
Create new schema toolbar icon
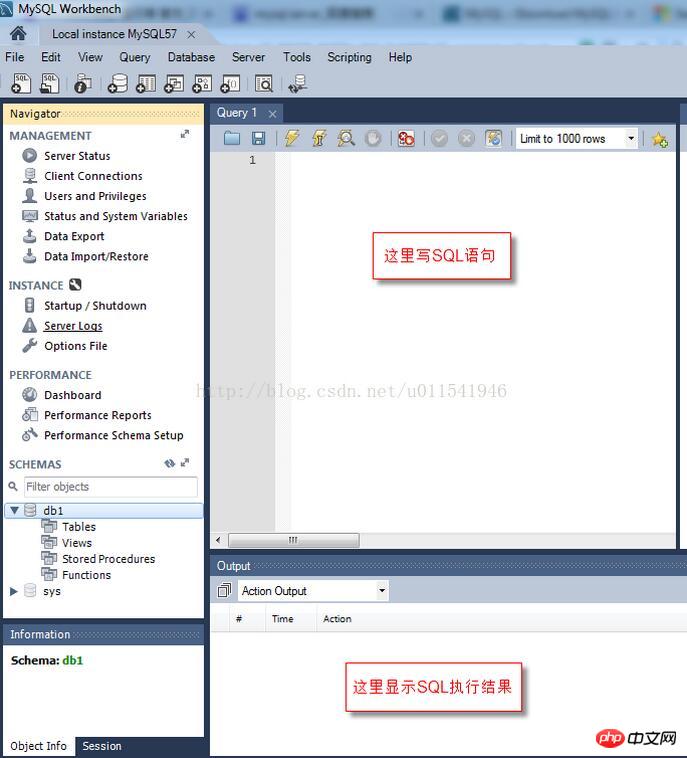click(117, 84)
